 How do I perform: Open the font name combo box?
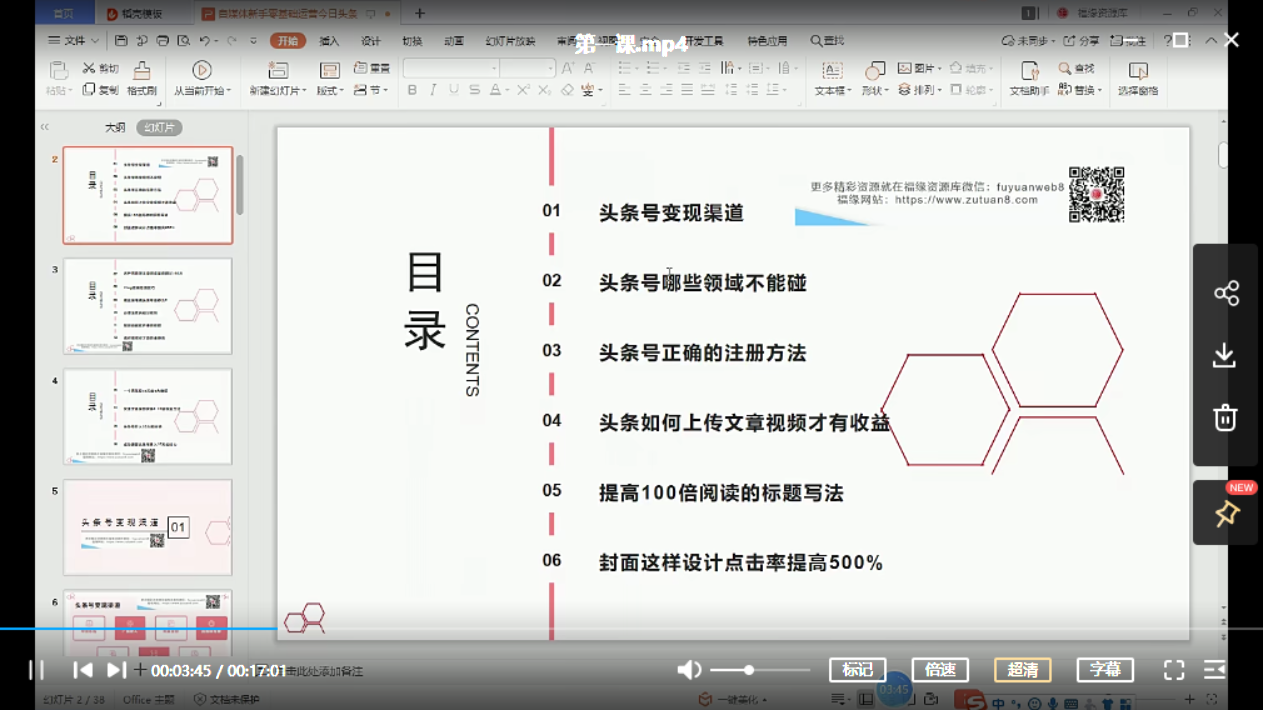point(450,68)
